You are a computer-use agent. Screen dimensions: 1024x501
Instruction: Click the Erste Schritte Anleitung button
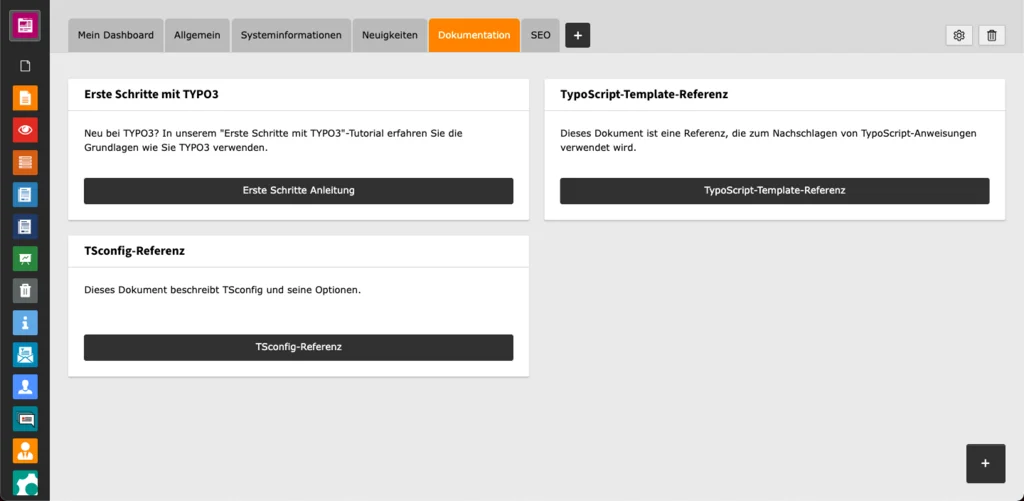click(298, 191)
